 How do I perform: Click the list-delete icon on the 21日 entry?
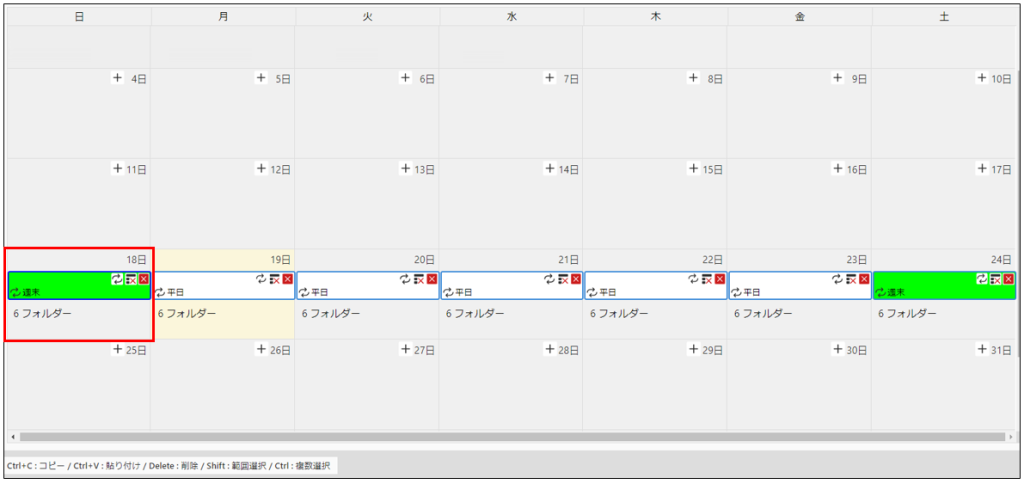click(563, 279)
